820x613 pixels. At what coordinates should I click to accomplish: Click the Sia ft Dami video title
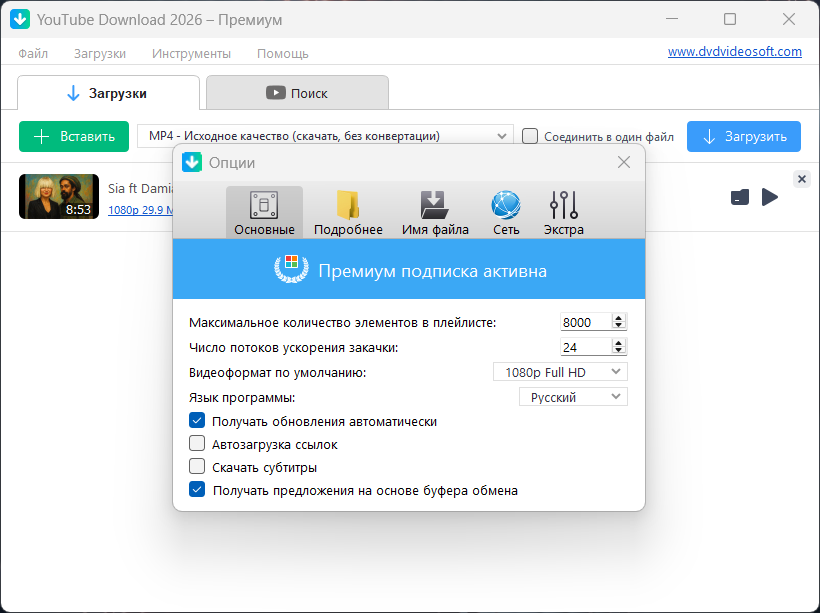140,188
